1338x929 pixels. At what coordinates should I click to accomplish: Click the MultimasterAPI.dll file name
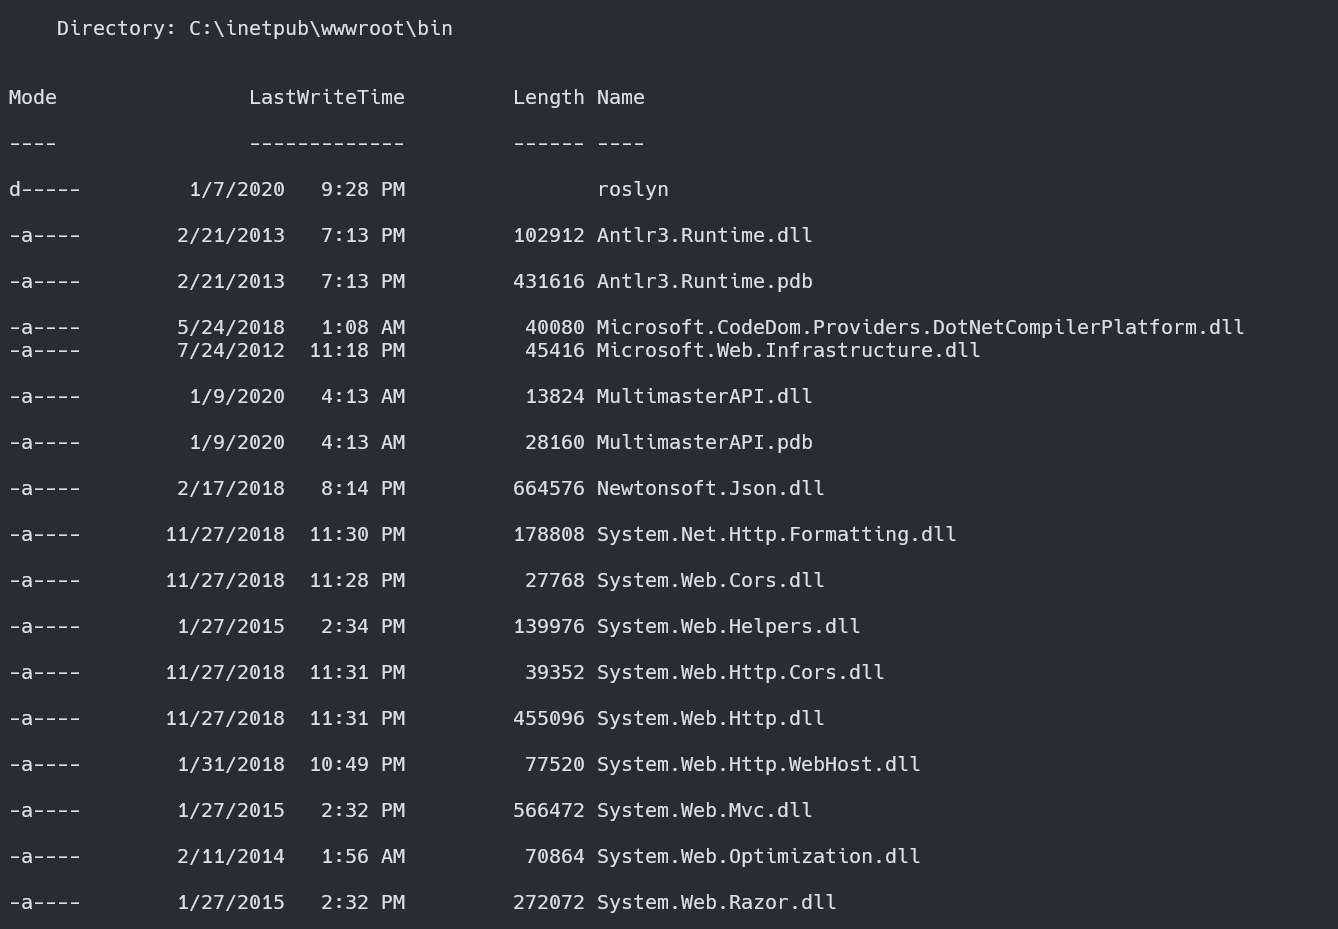coord(704,396)
